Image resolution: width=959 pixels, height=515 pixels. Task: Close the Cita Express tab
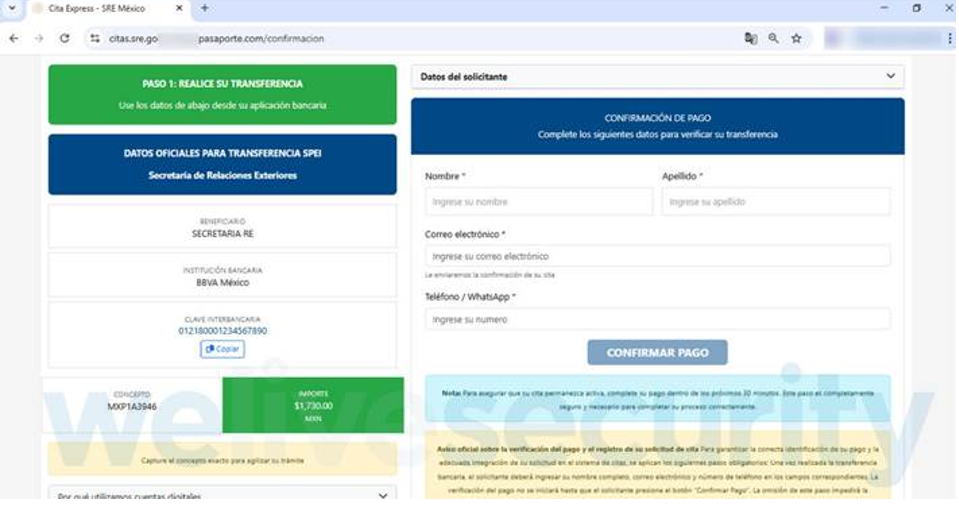point(181,9)
